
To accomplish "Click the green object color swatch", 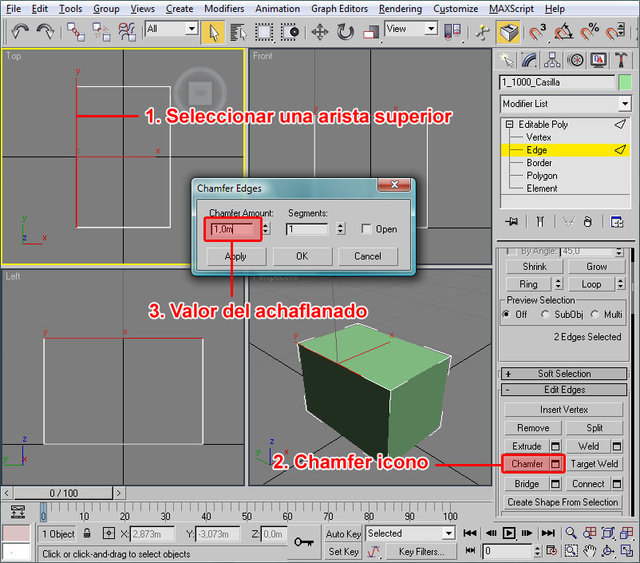I will pos(625,82).
